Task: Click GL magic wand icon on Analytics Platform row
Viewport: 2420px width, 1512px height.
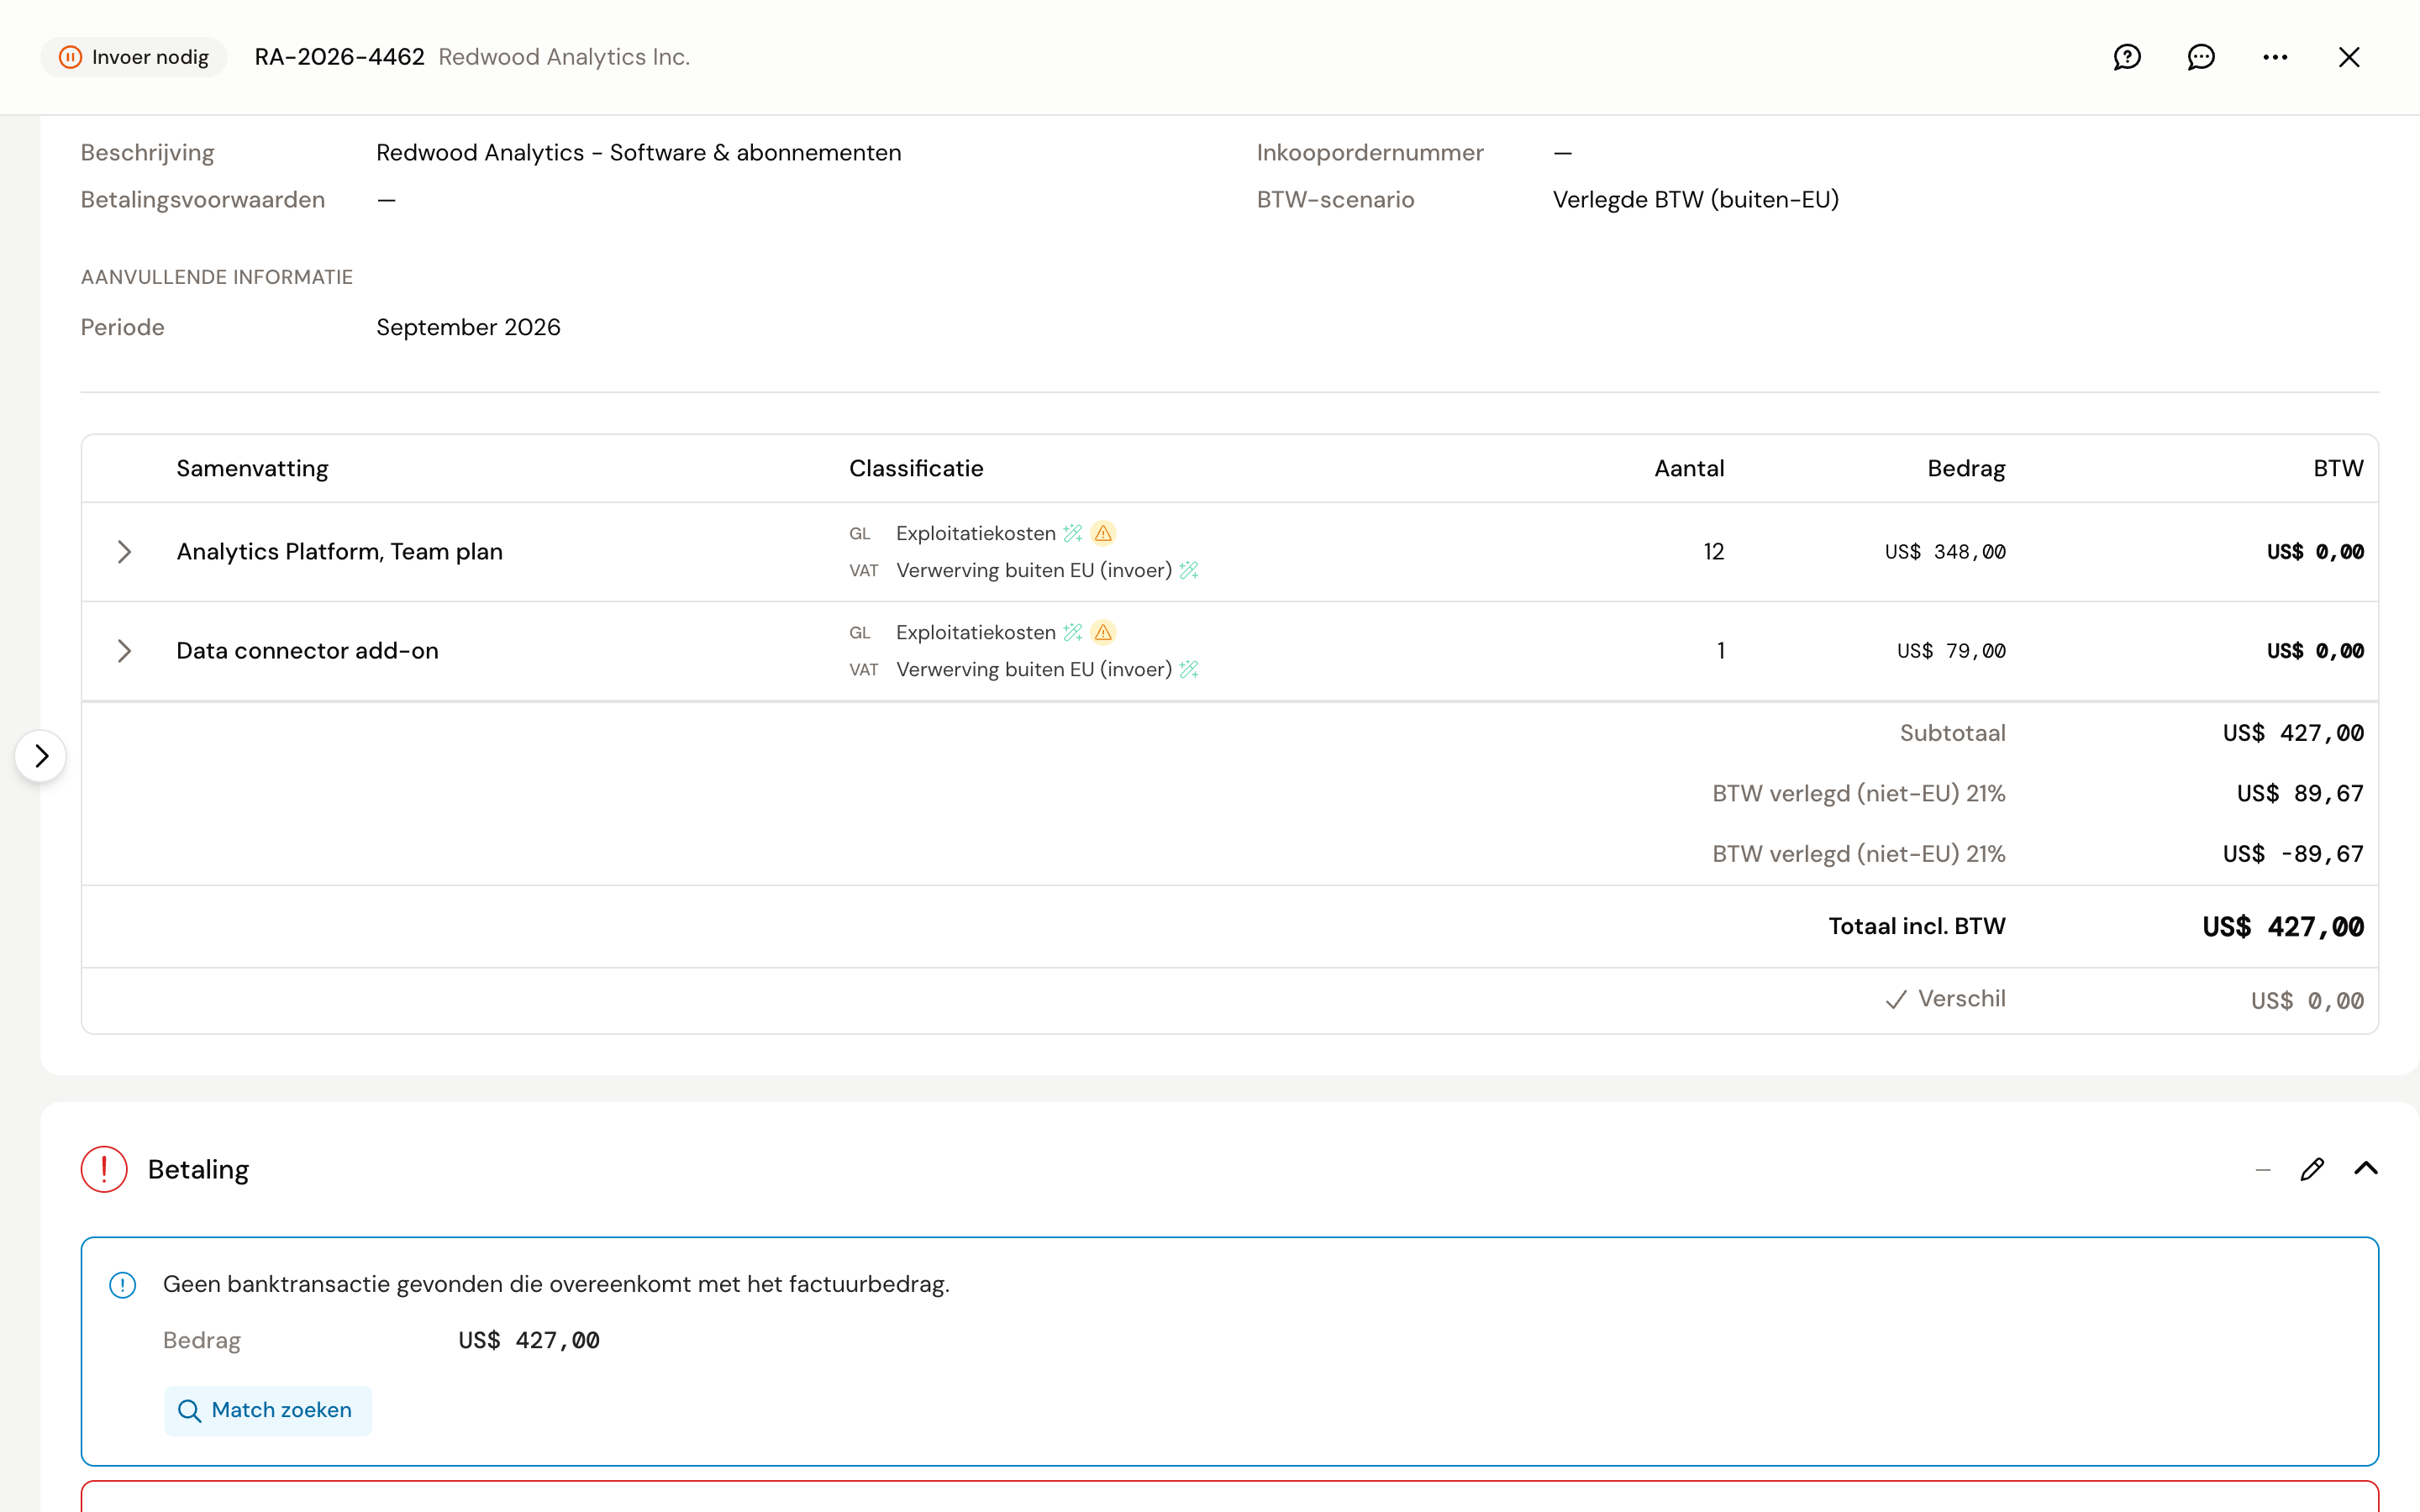Action: pyautogui.click(x=1073, y=533)
